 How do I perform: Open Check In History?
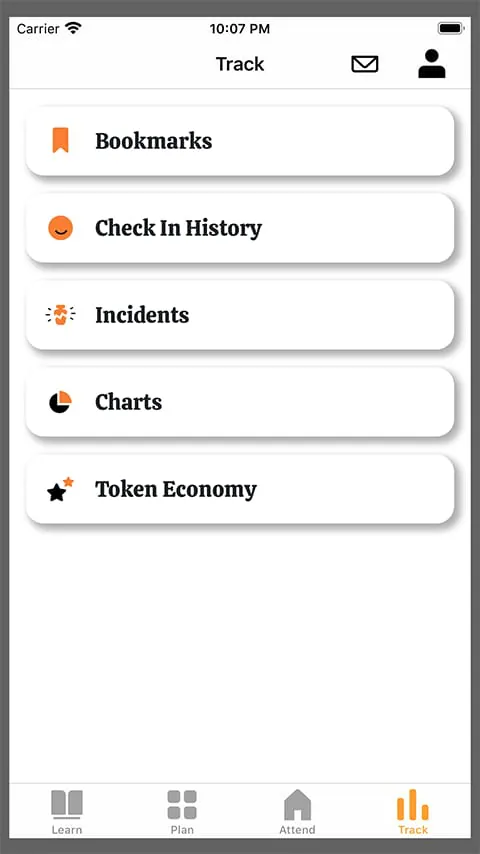click(240, 228)
